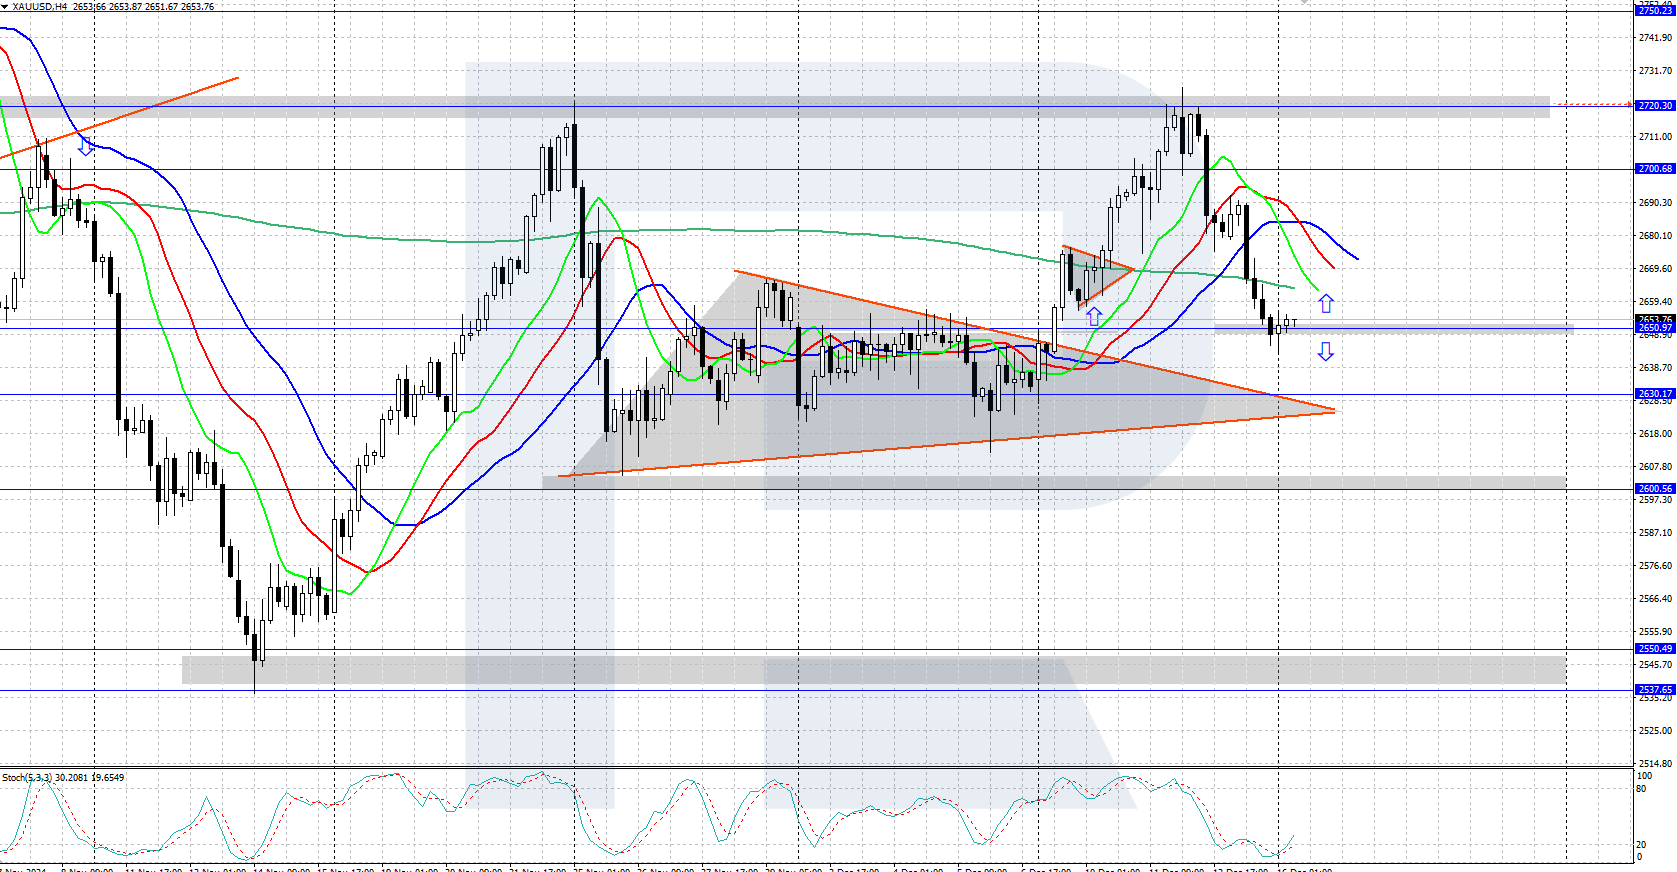Click axis value 2731.70

coord(1655,71)
